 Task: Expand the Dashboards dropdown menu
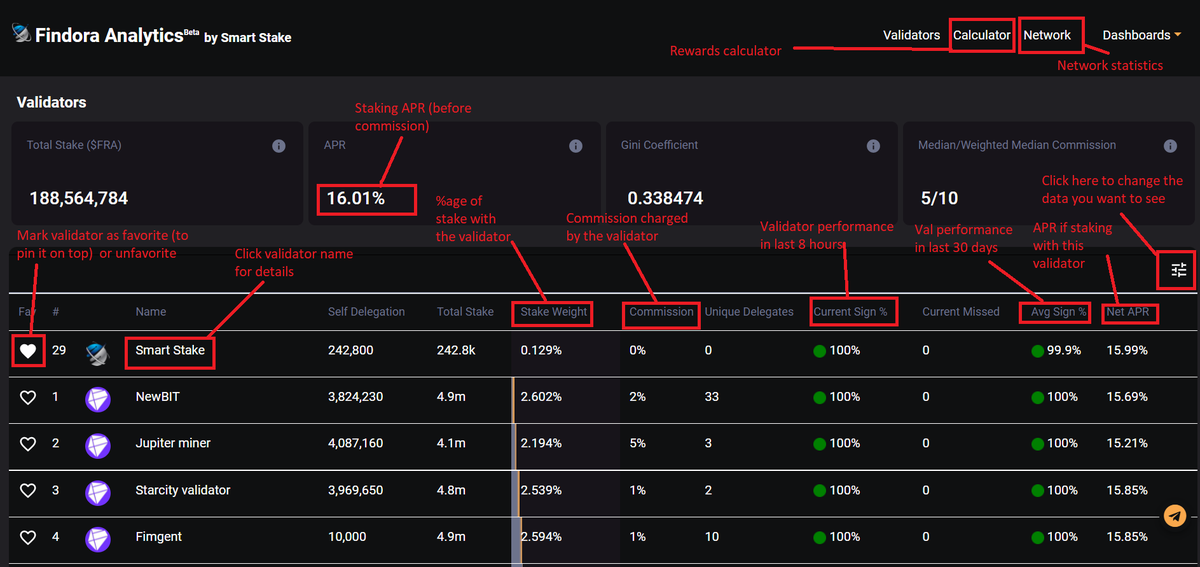point(1141,35)
